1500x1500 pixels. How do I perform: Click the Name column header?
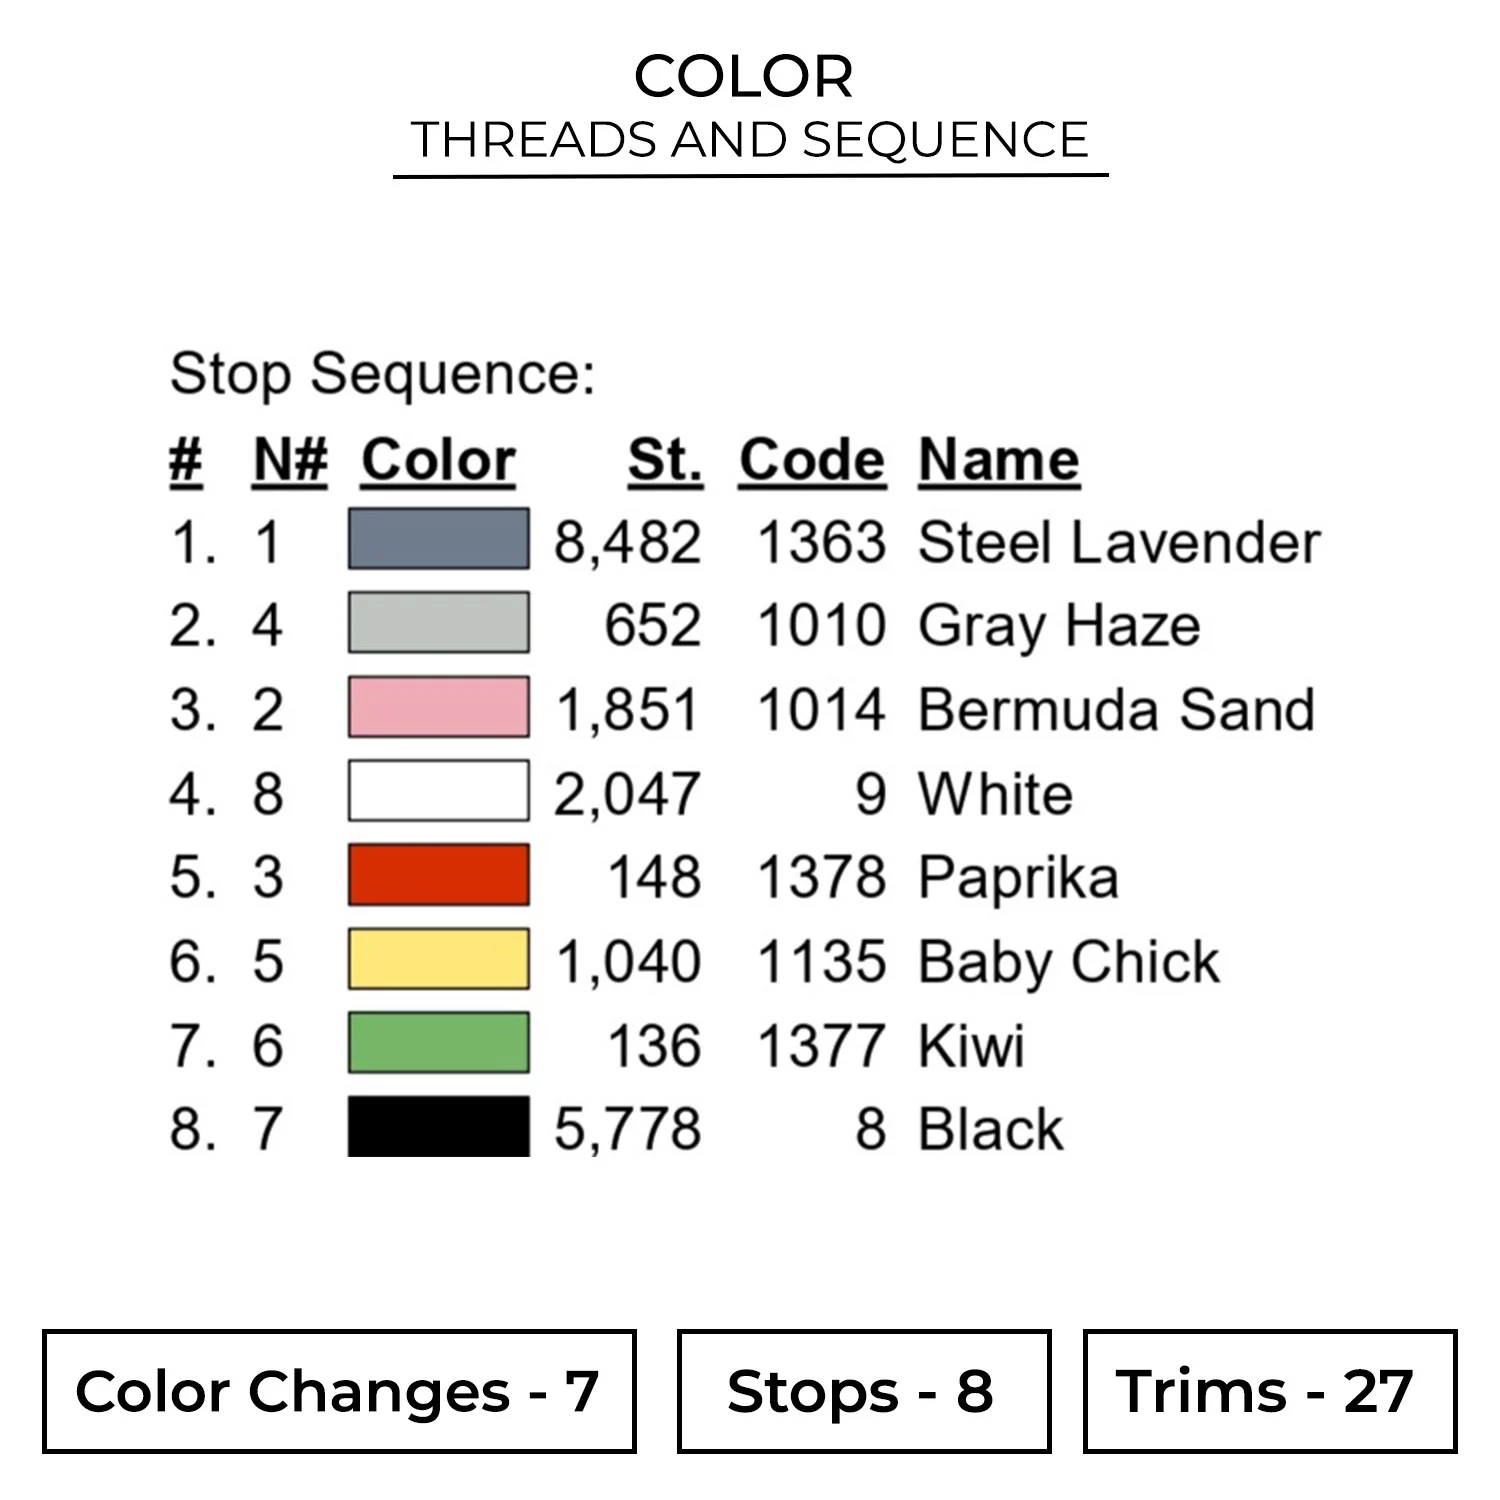point(998,461)
